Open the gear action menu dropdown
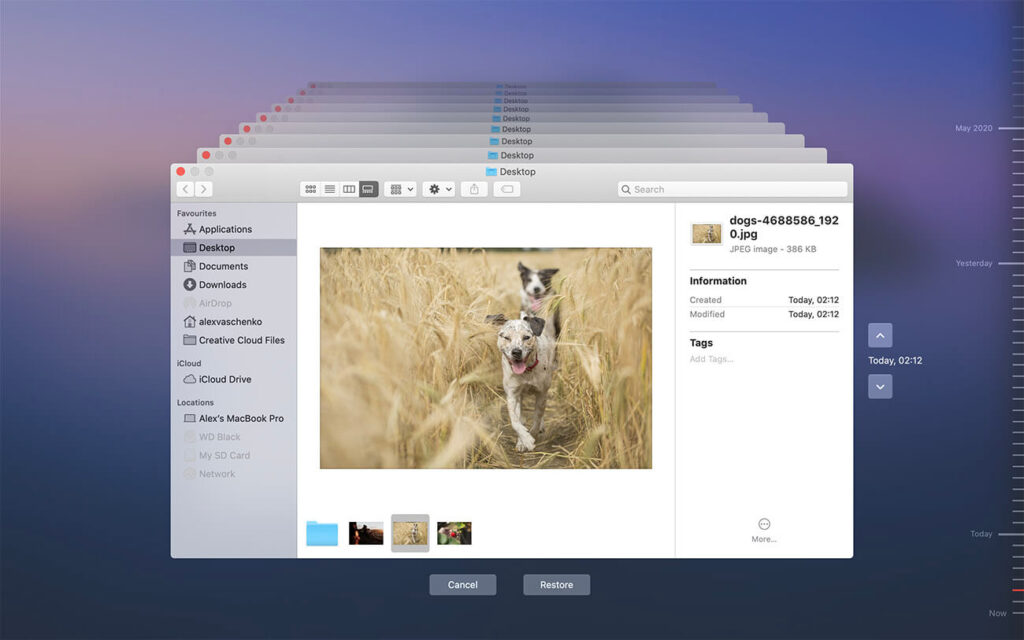This screenshot has height=640, width=1024. tap(438, 189)
